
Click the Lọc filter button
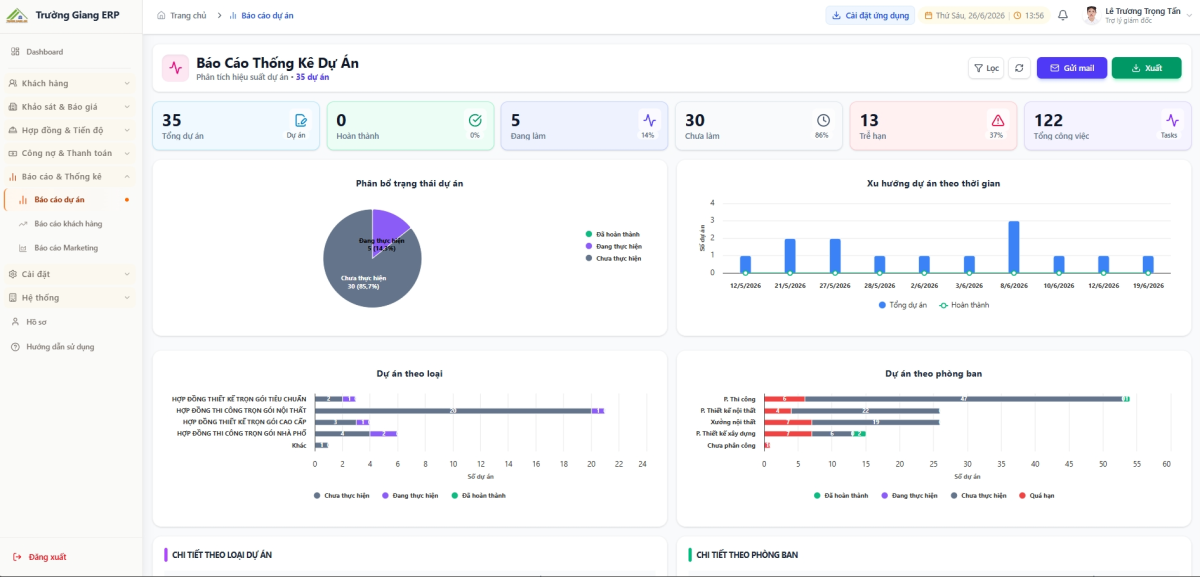pos(986,68)
